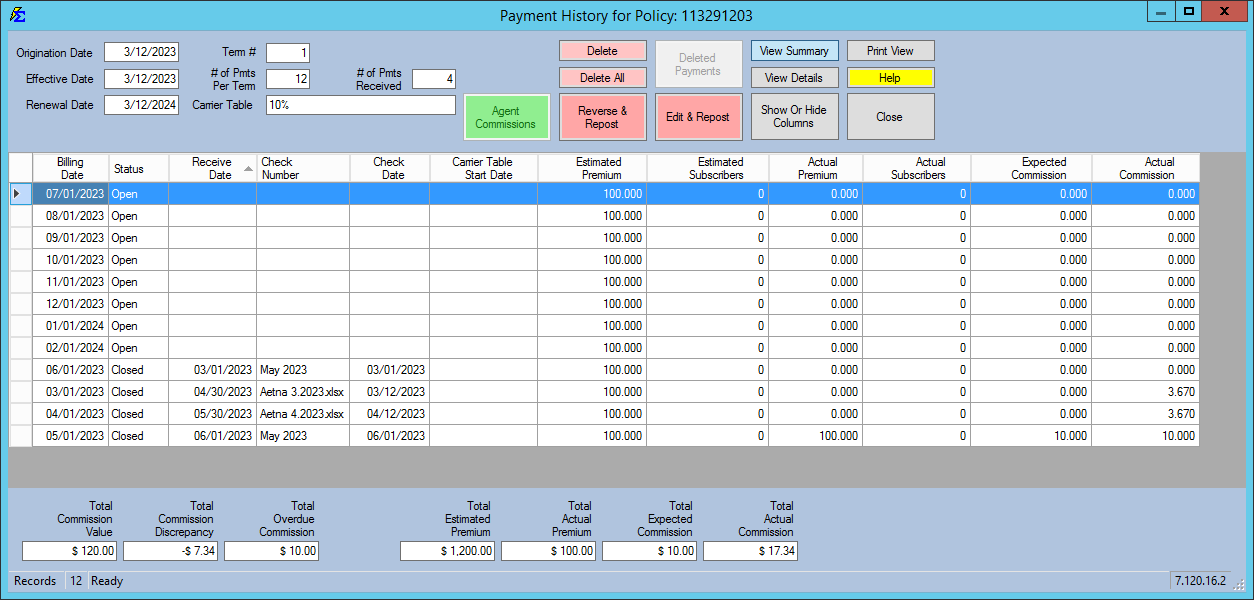Click Reverse & Repost
Image resolution: width=1254 pixels, height=600 pixels.
point(602,116)
